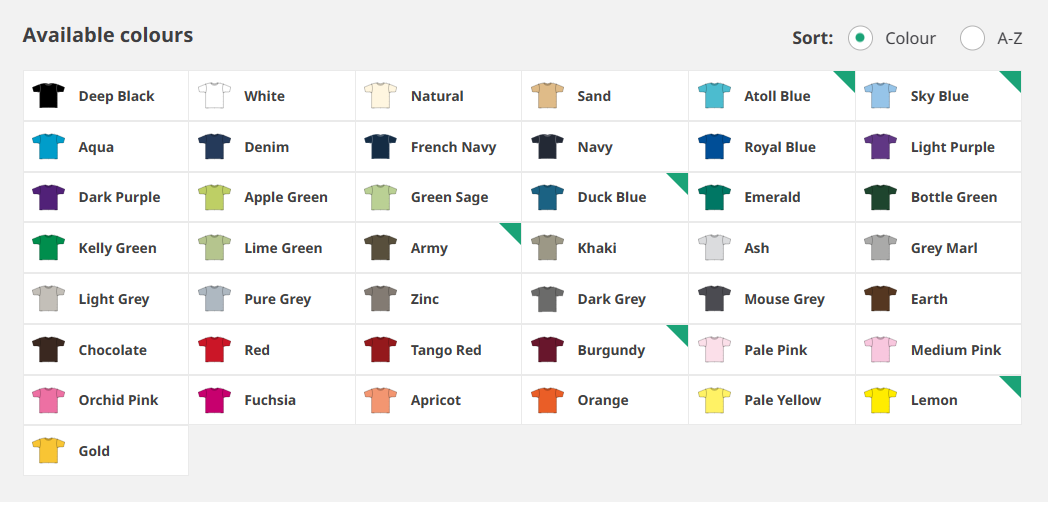This screenshot has height=506, width=1052.
Task: Click the Royal Blue t-shirt icon
Action: point(715,147)
